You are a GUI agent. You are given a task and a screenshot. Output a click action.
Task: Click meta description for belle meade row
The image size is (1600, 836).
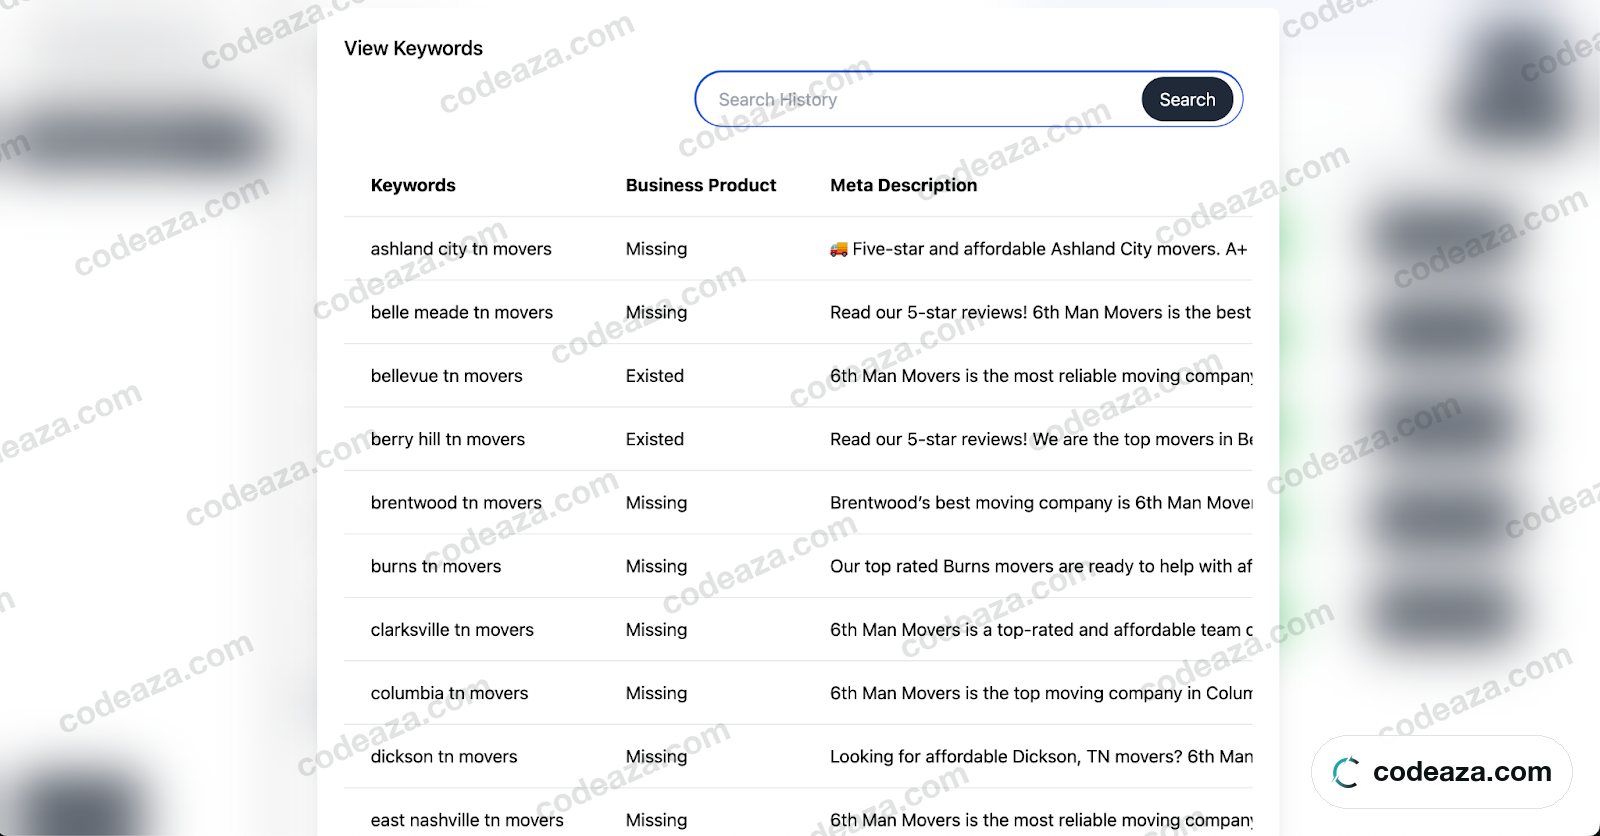point(1041,312)
